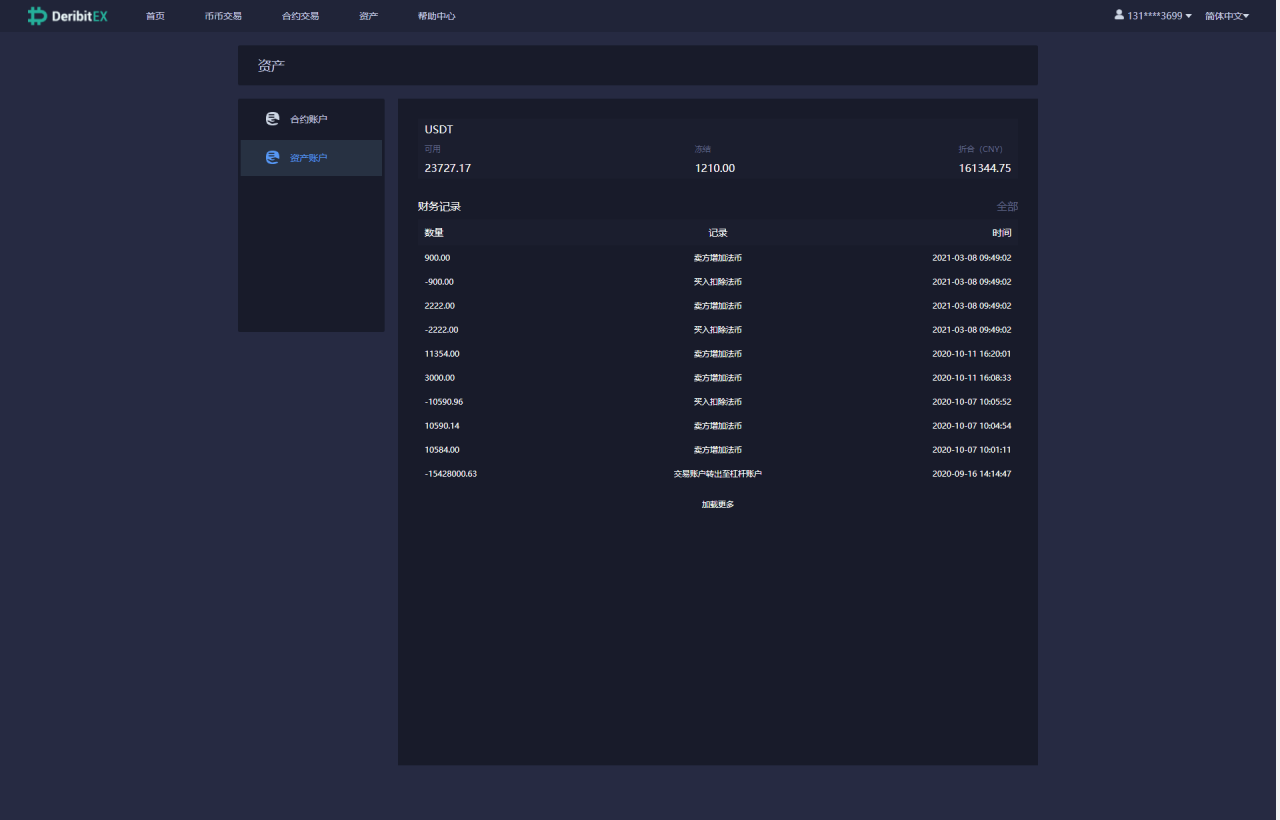
Task: Click the 资产 page title heading
Action: coord(271,66)
